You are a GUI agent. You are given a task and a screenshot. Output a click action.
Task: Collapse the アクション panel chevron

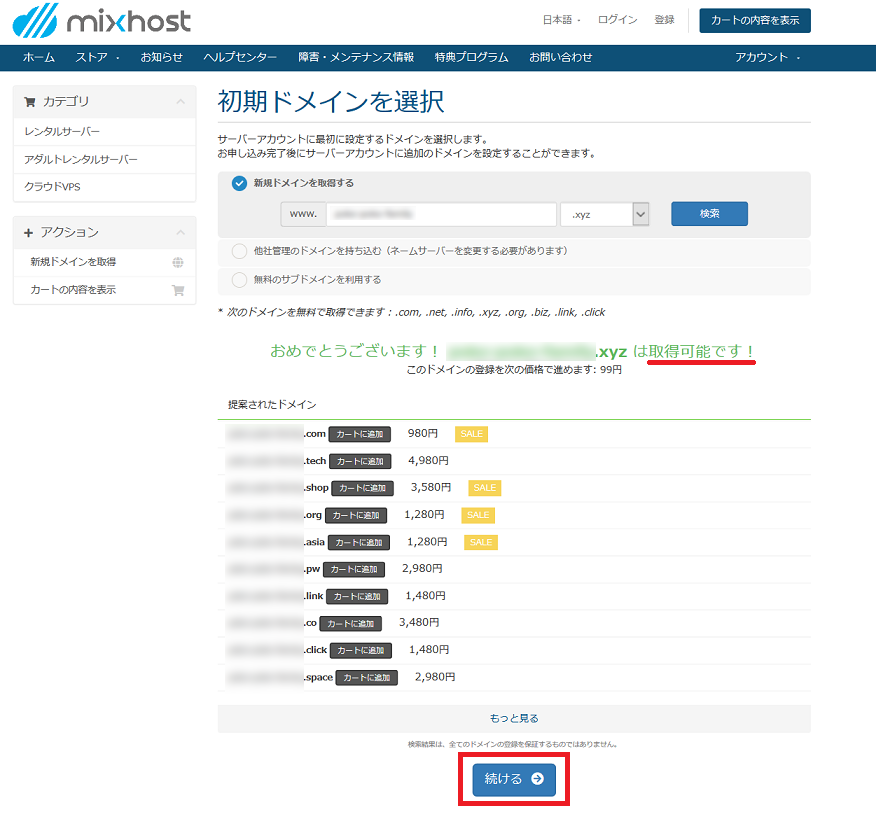click(180, 233)
